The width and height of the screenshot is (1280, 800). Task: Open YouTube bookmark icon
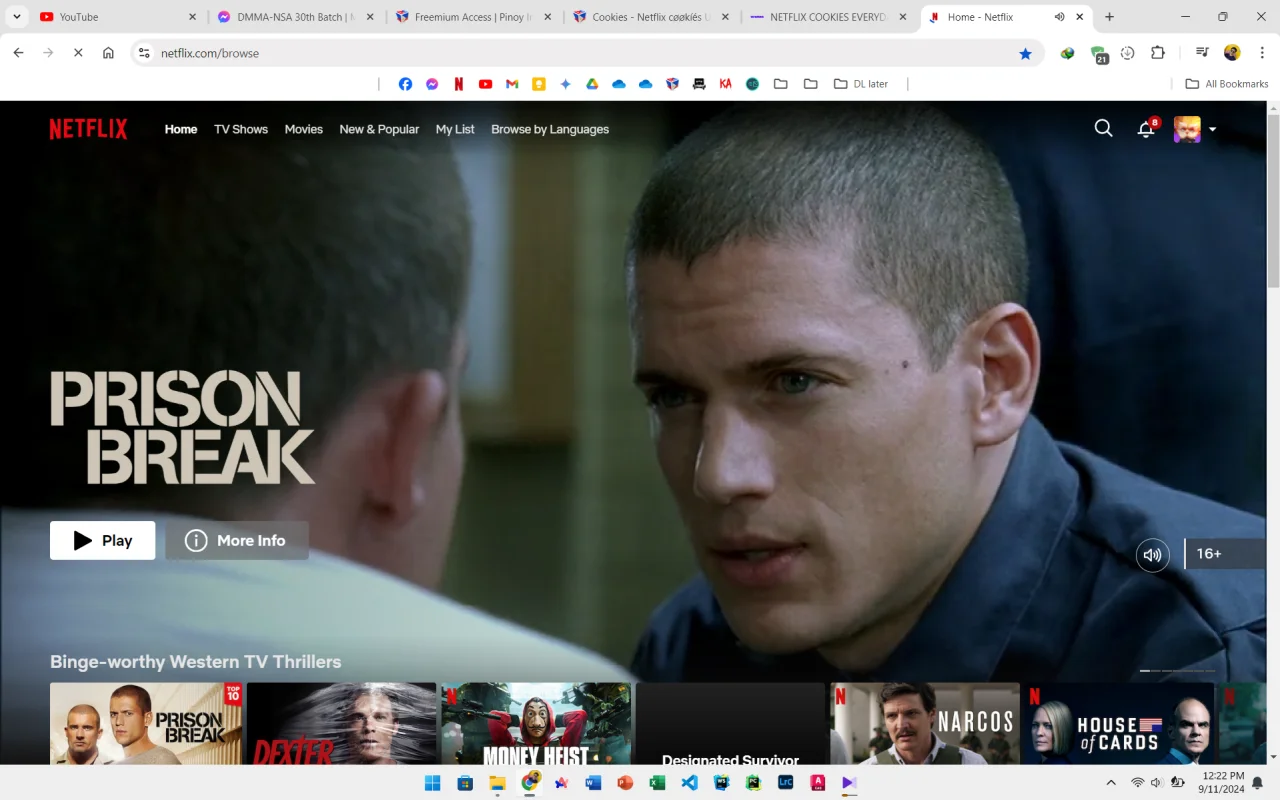[x=485, y=84]
